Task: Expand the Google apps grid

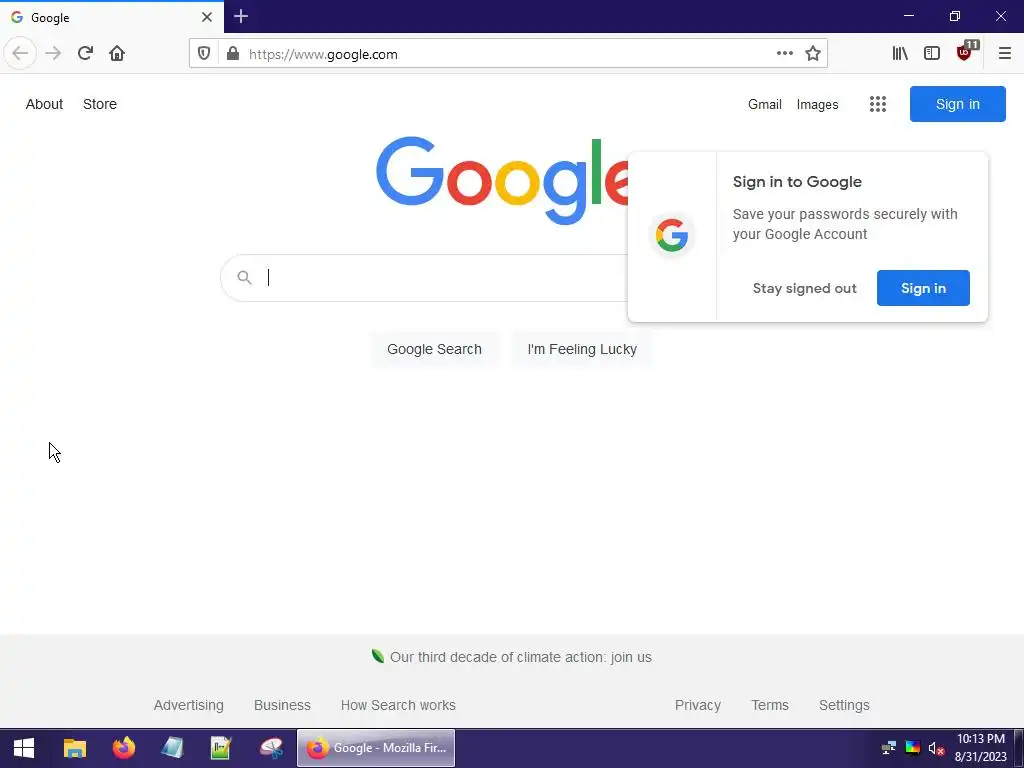Action: tap(878, 104)
